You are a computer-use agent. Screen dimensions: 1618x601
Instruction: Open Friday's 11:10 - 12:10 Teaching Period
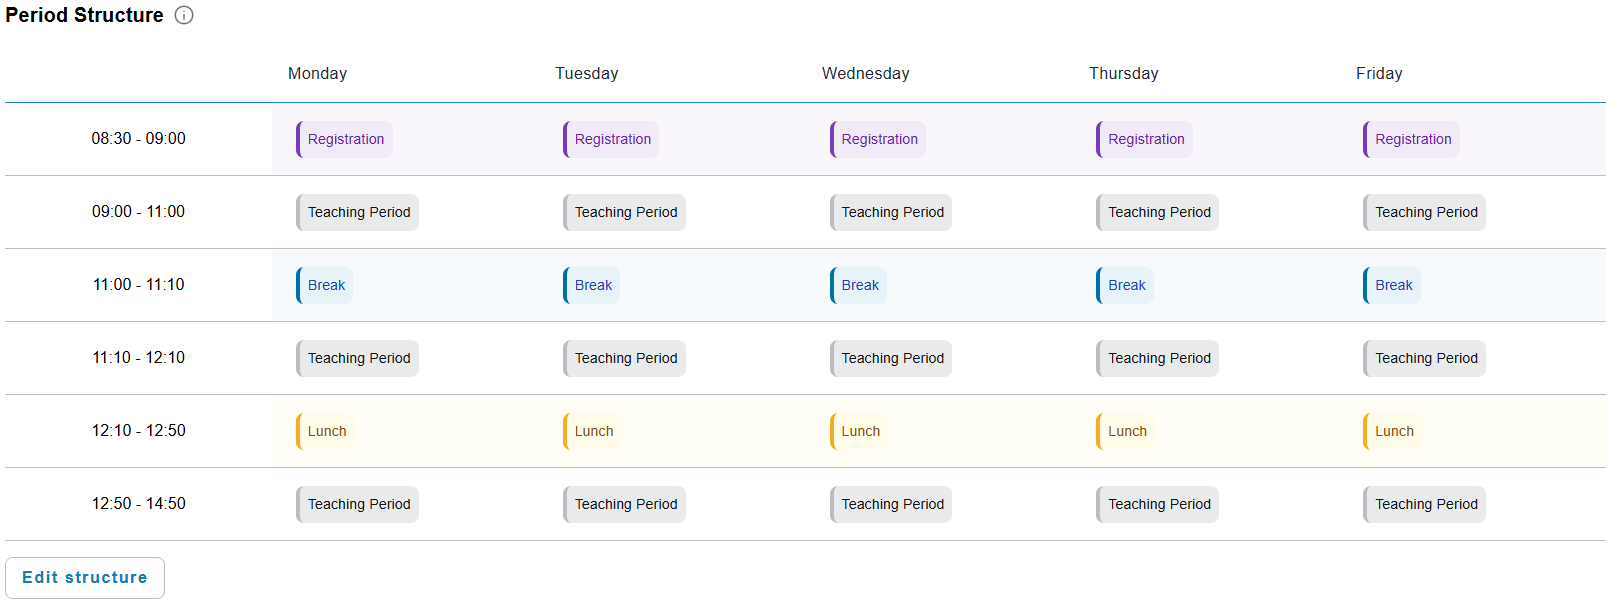point(1424,358)
